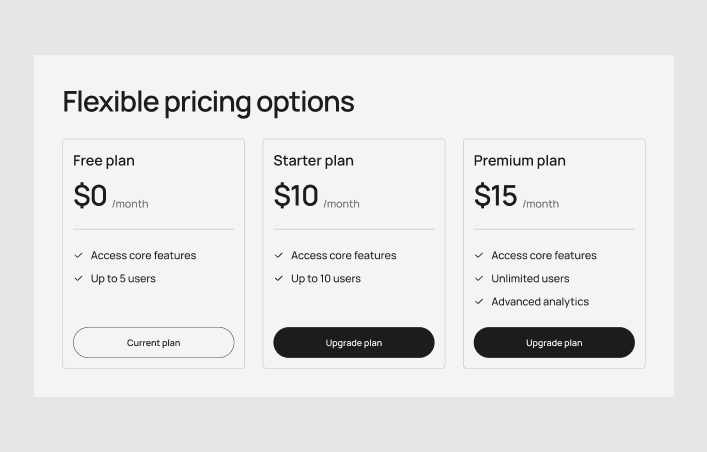Click the $10 price amount
The image size is (707, 452).
click(296, 196)
